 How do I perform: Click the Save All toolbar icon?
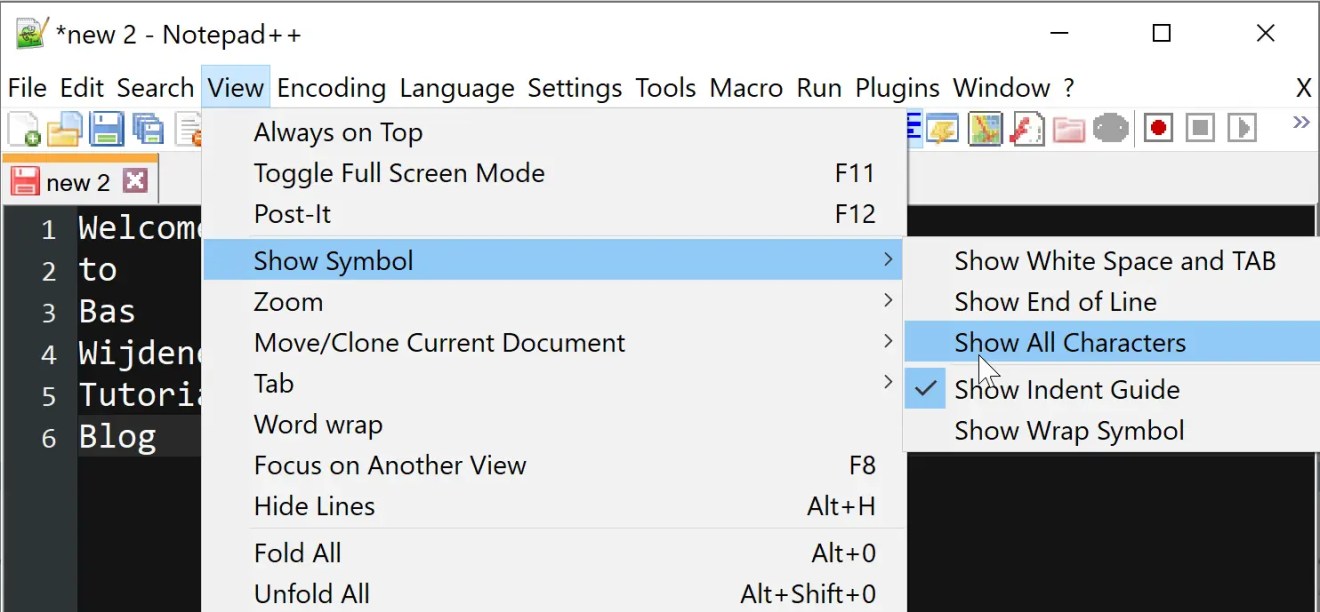click(x=148, y=129)
